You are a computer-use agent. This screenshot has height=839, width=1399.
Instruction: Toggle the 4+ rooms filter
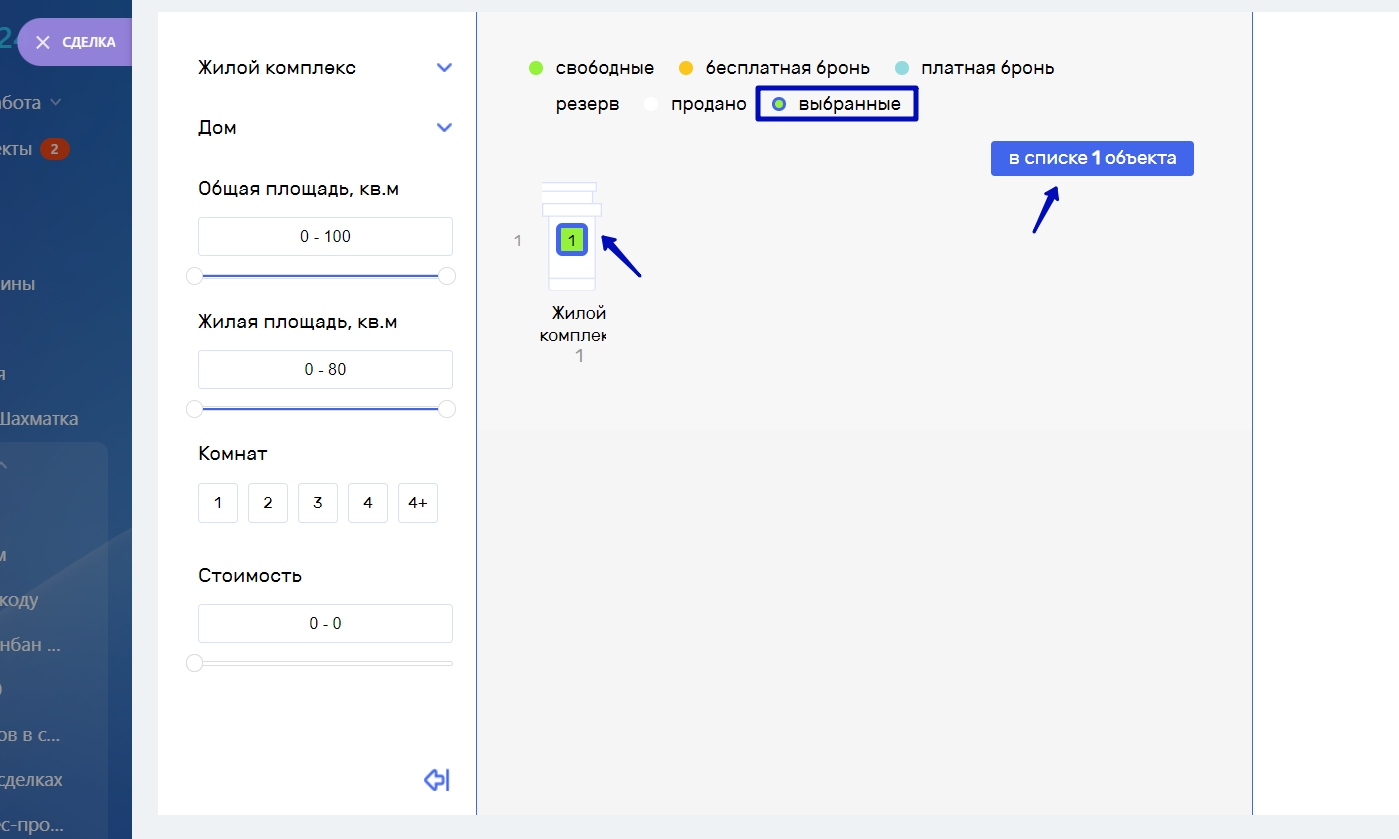(x=418, y=503)
